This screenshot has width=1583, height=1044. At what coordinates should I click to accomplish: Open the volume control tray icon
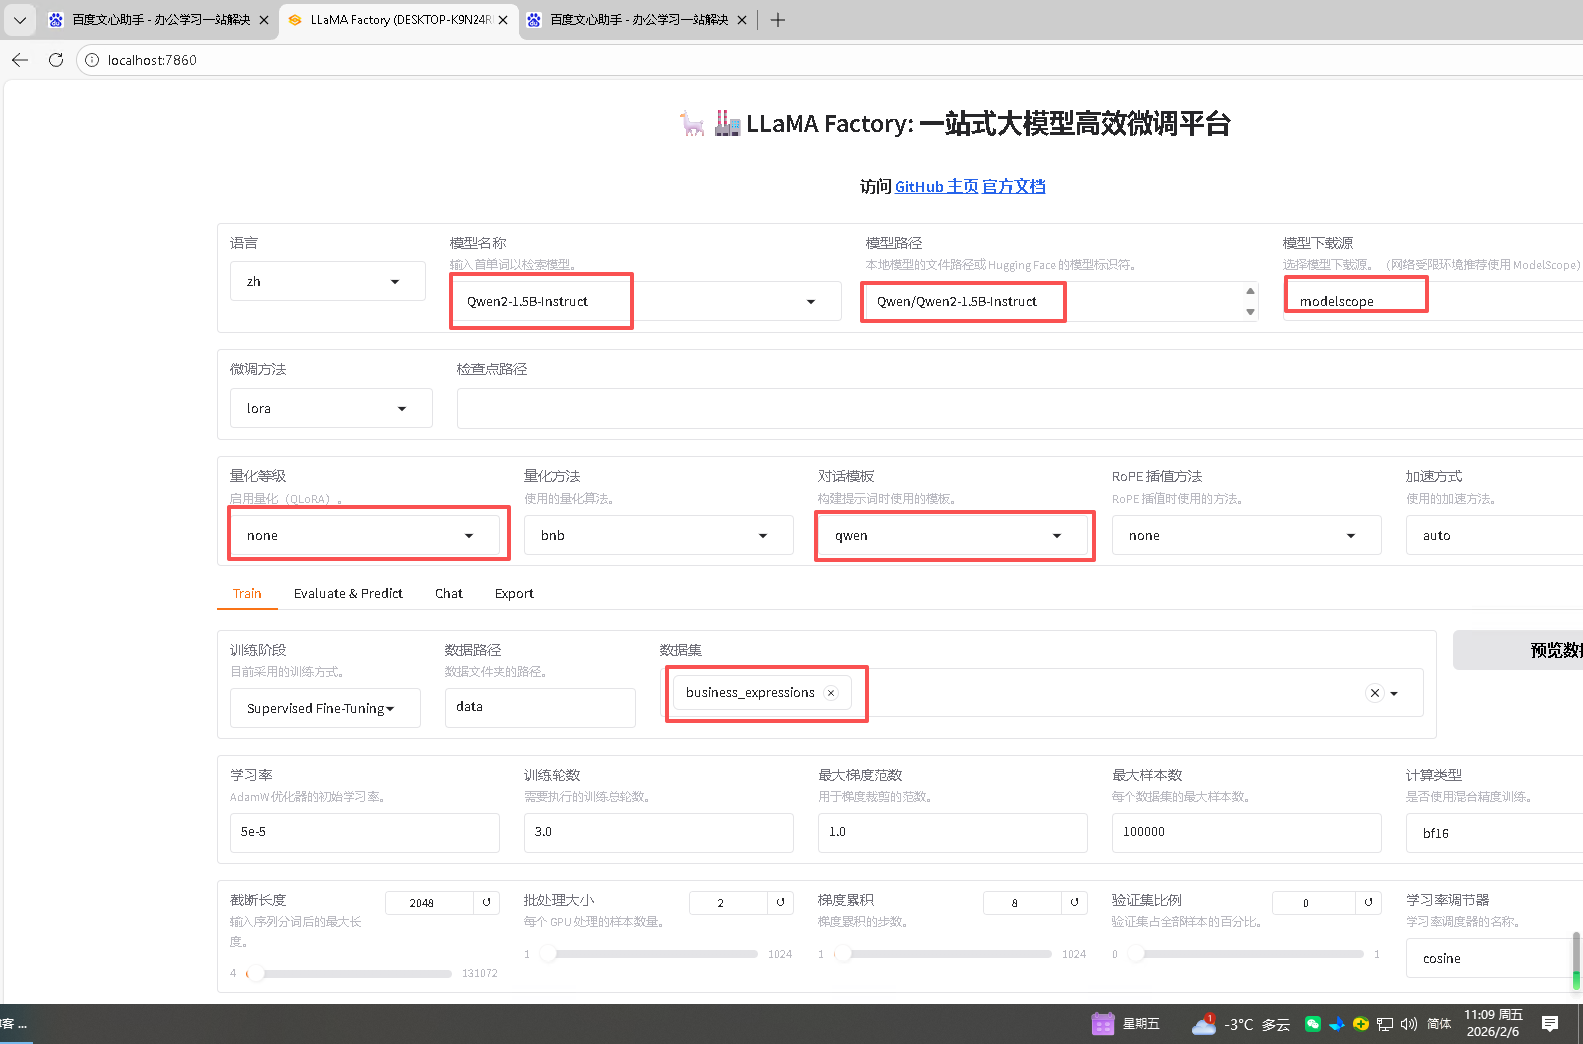click(x=1409, y=1024)
